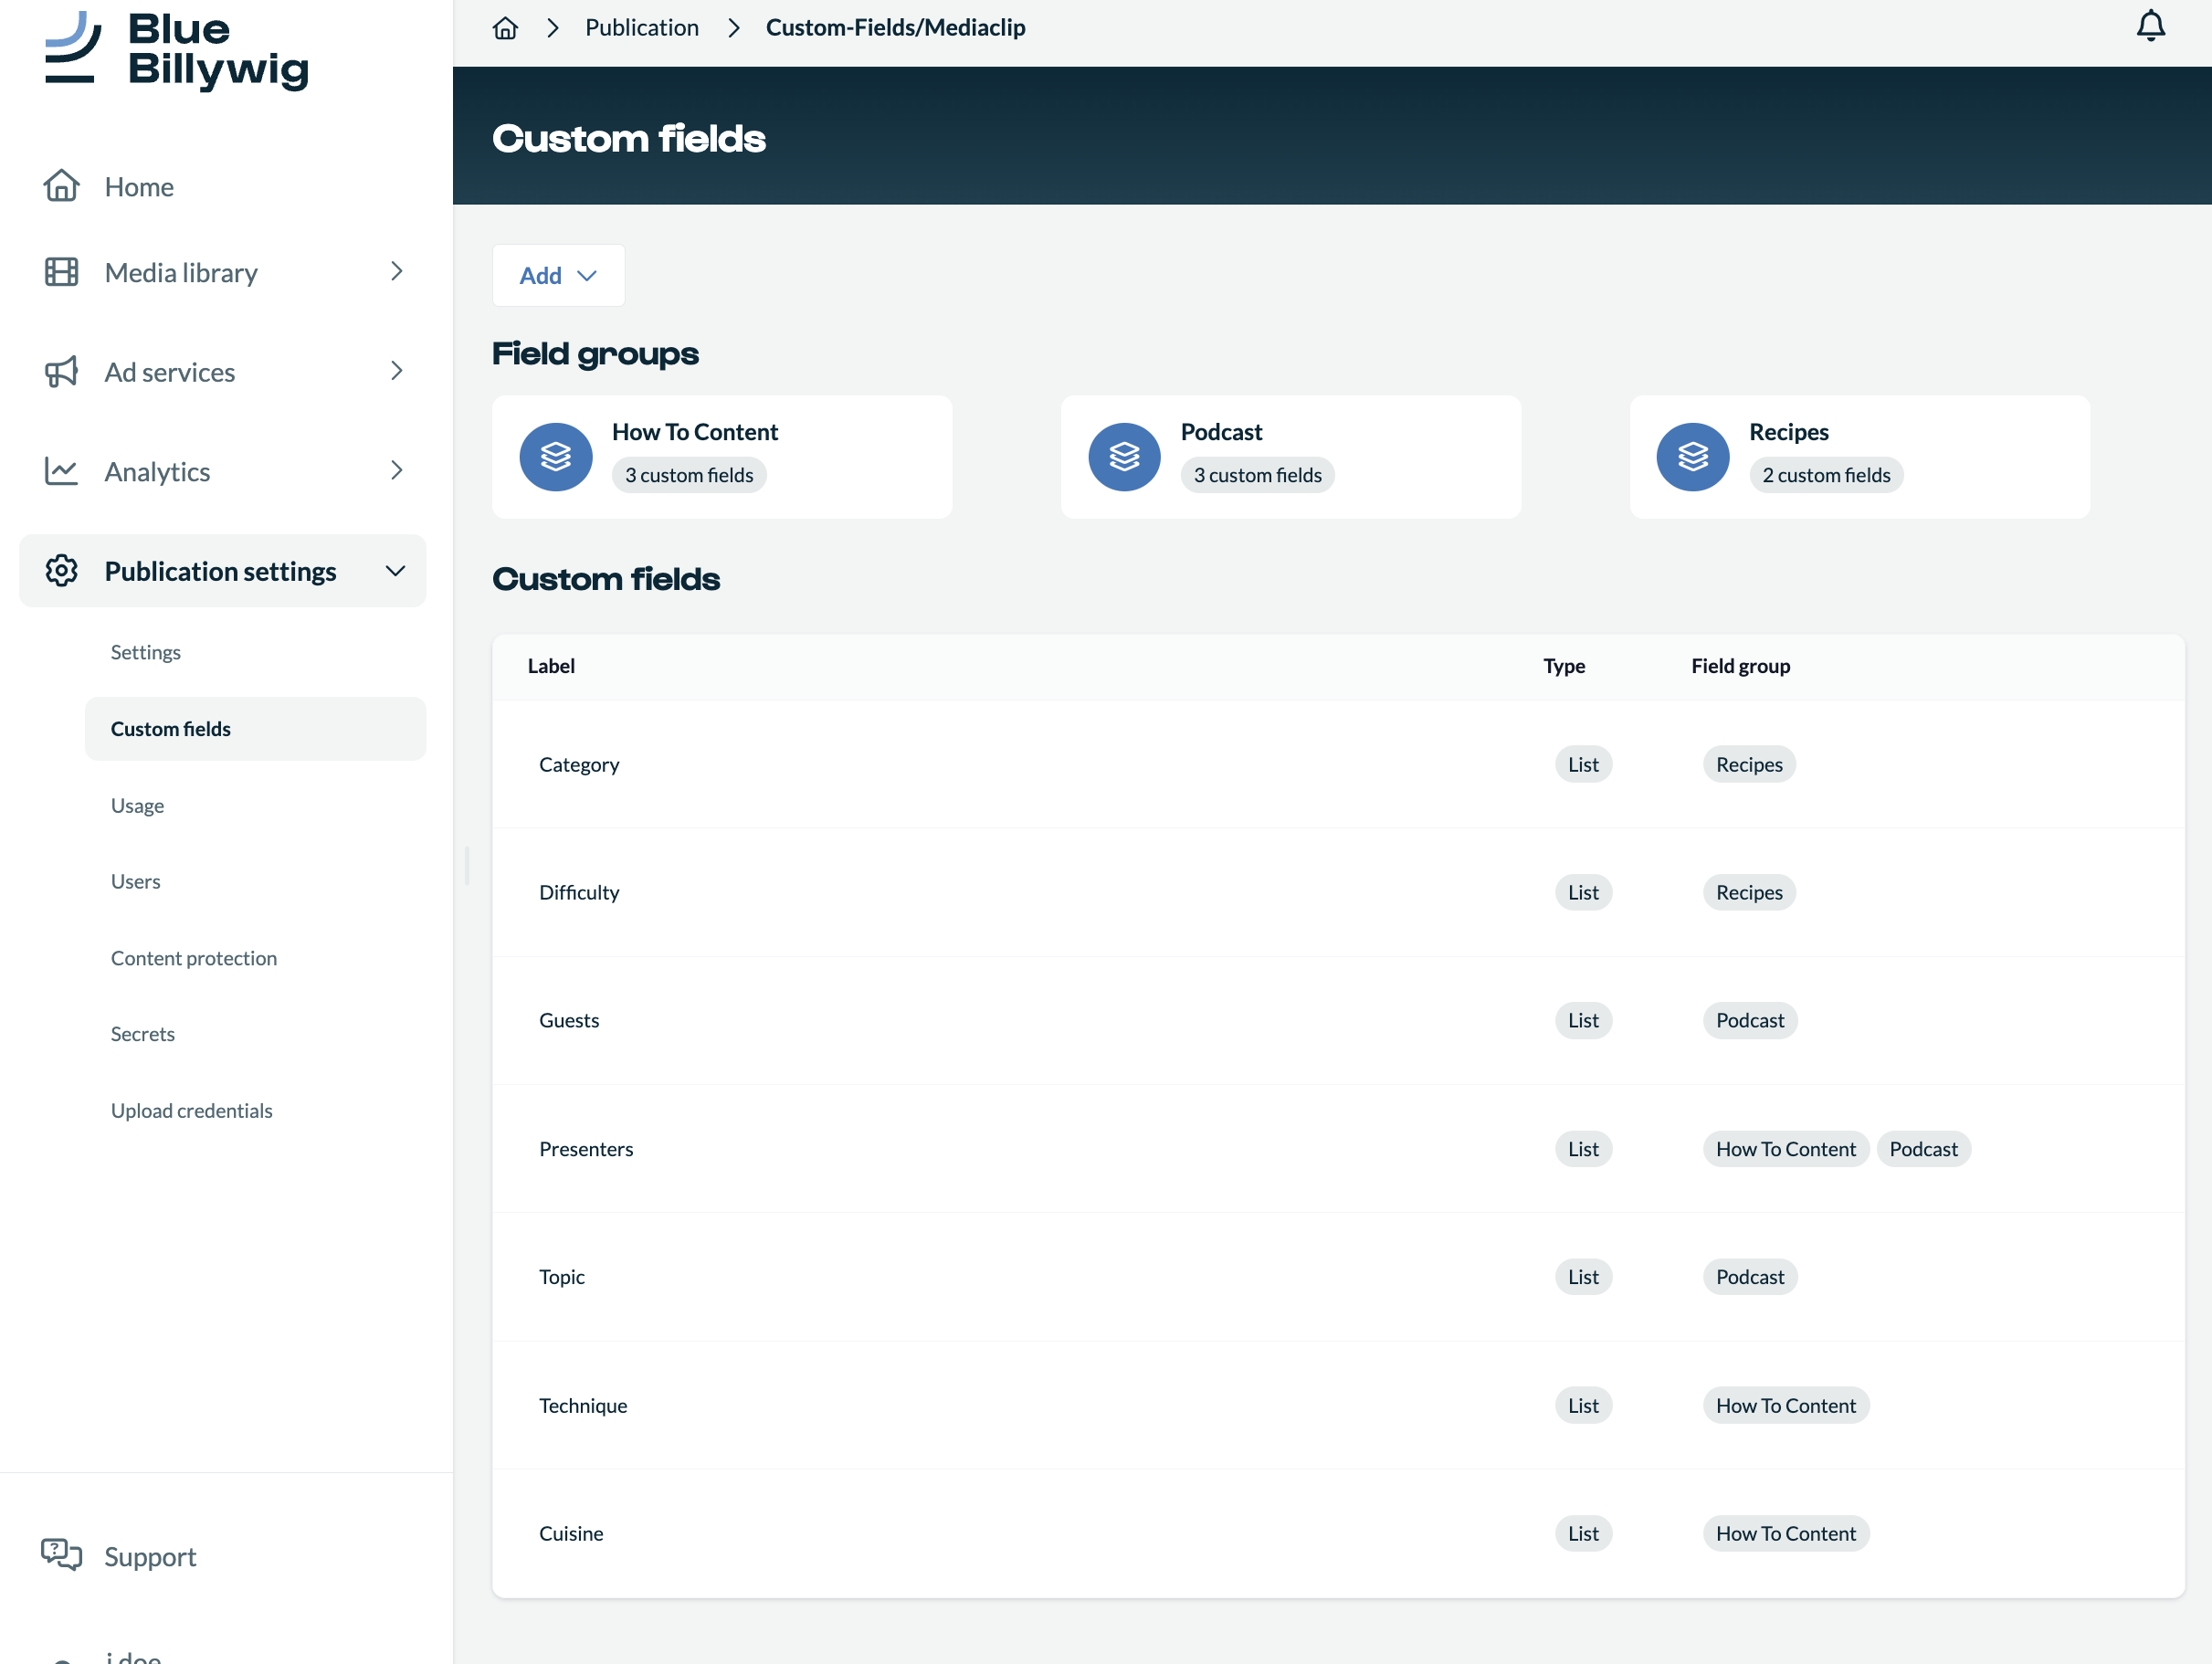Collapse the Publication settings chevron
The height and width of the screenshot is (1664, 2212).
[x=396, y=570]
